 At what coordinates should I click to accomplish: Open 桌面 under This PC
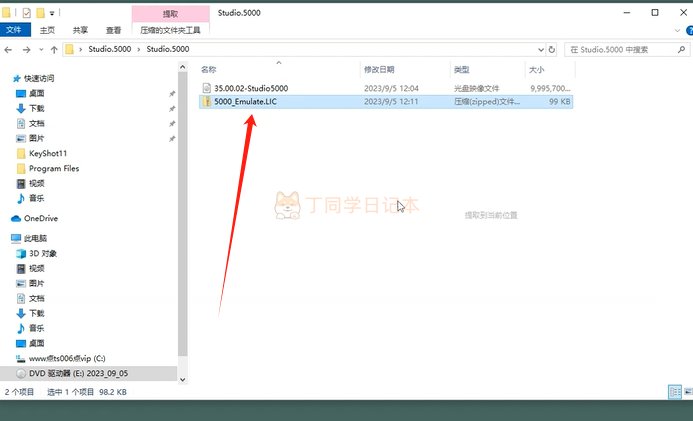click(x=36, y=343)
